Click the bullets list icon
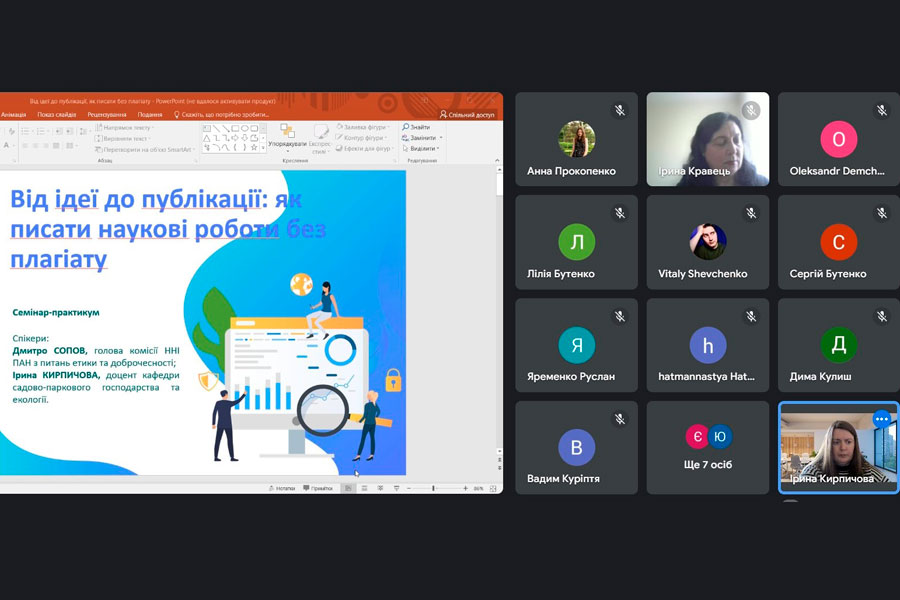Viewport: 900px width, 600px height. coord(25,131)
